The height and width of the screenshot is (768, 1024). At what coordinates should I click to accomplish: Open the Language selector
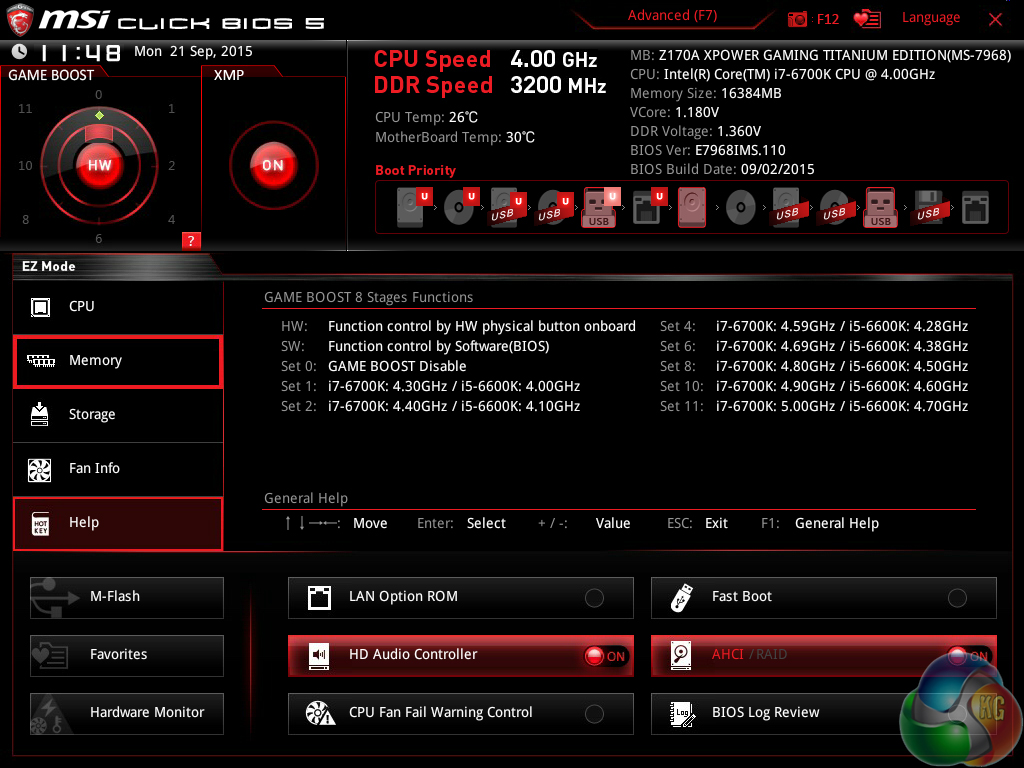tap(931, 18)
